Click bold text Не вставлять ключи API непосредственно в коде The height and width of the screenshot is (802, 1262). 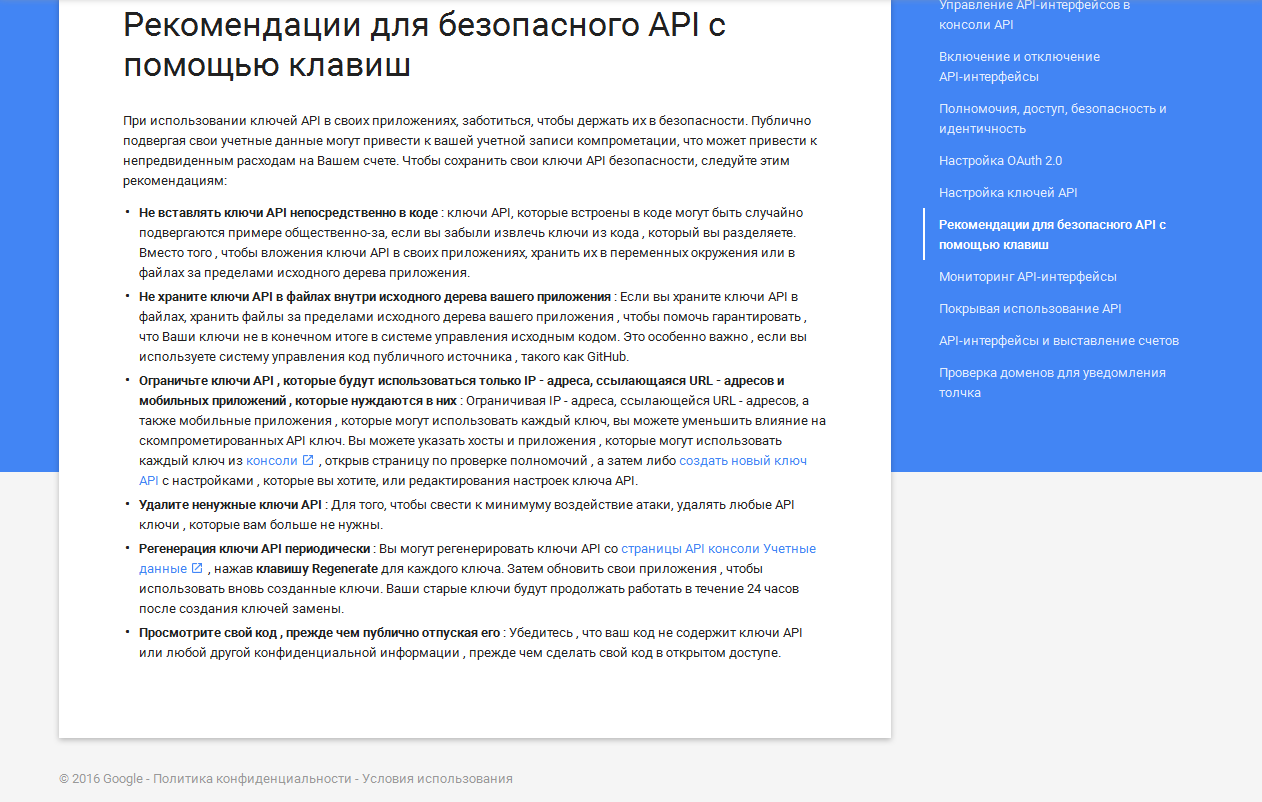[288, 213]
